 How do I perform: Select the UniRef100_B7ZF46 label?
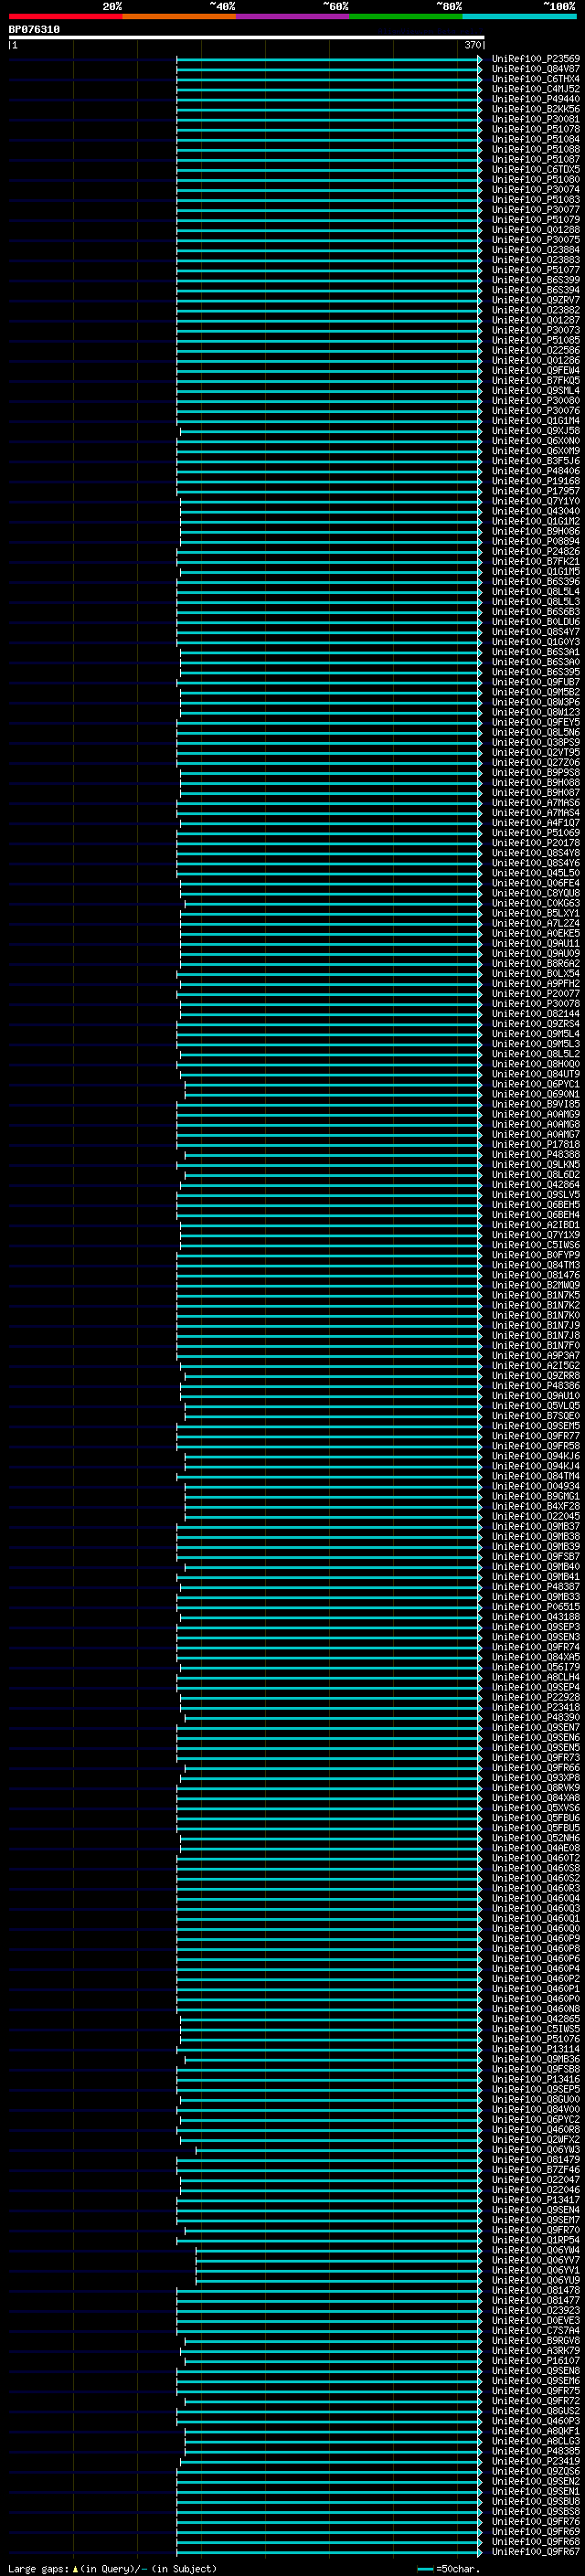point(536,2169)
